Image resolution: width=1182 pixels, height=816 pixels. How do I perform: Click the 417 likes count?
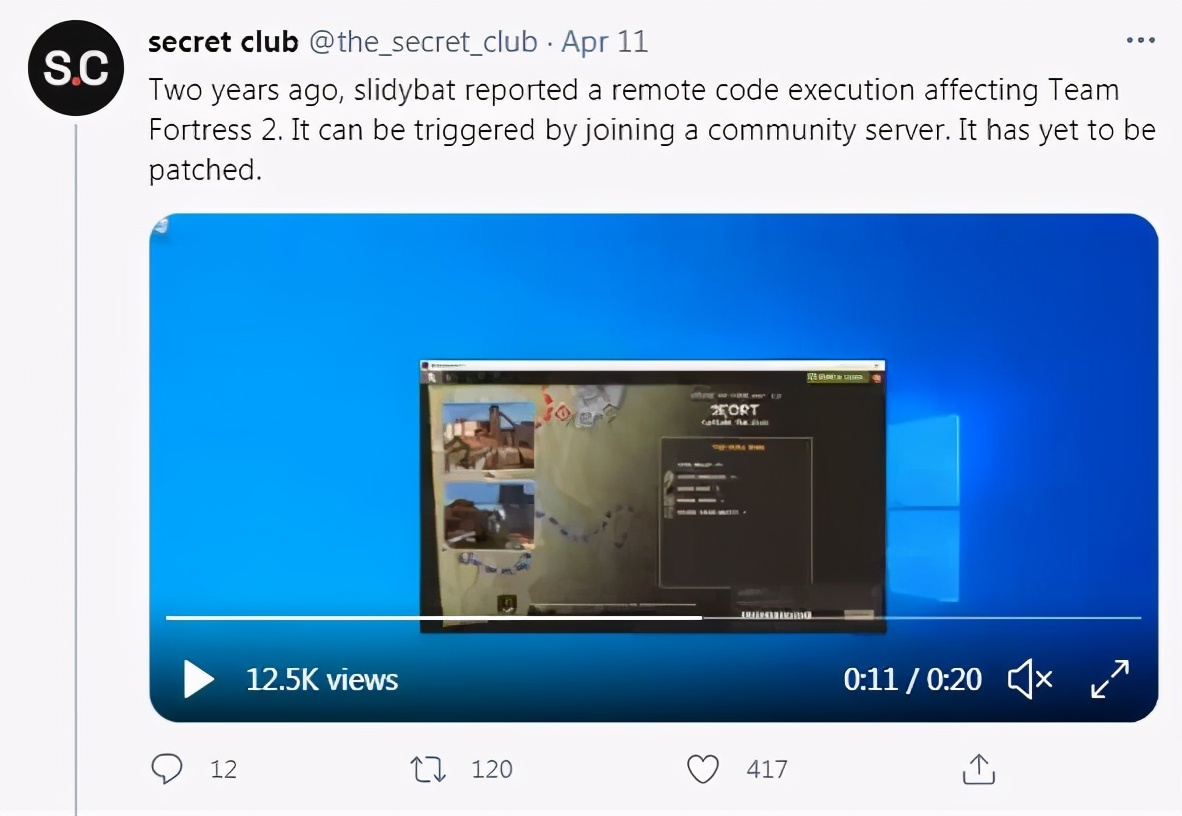(x=767, y=769)
